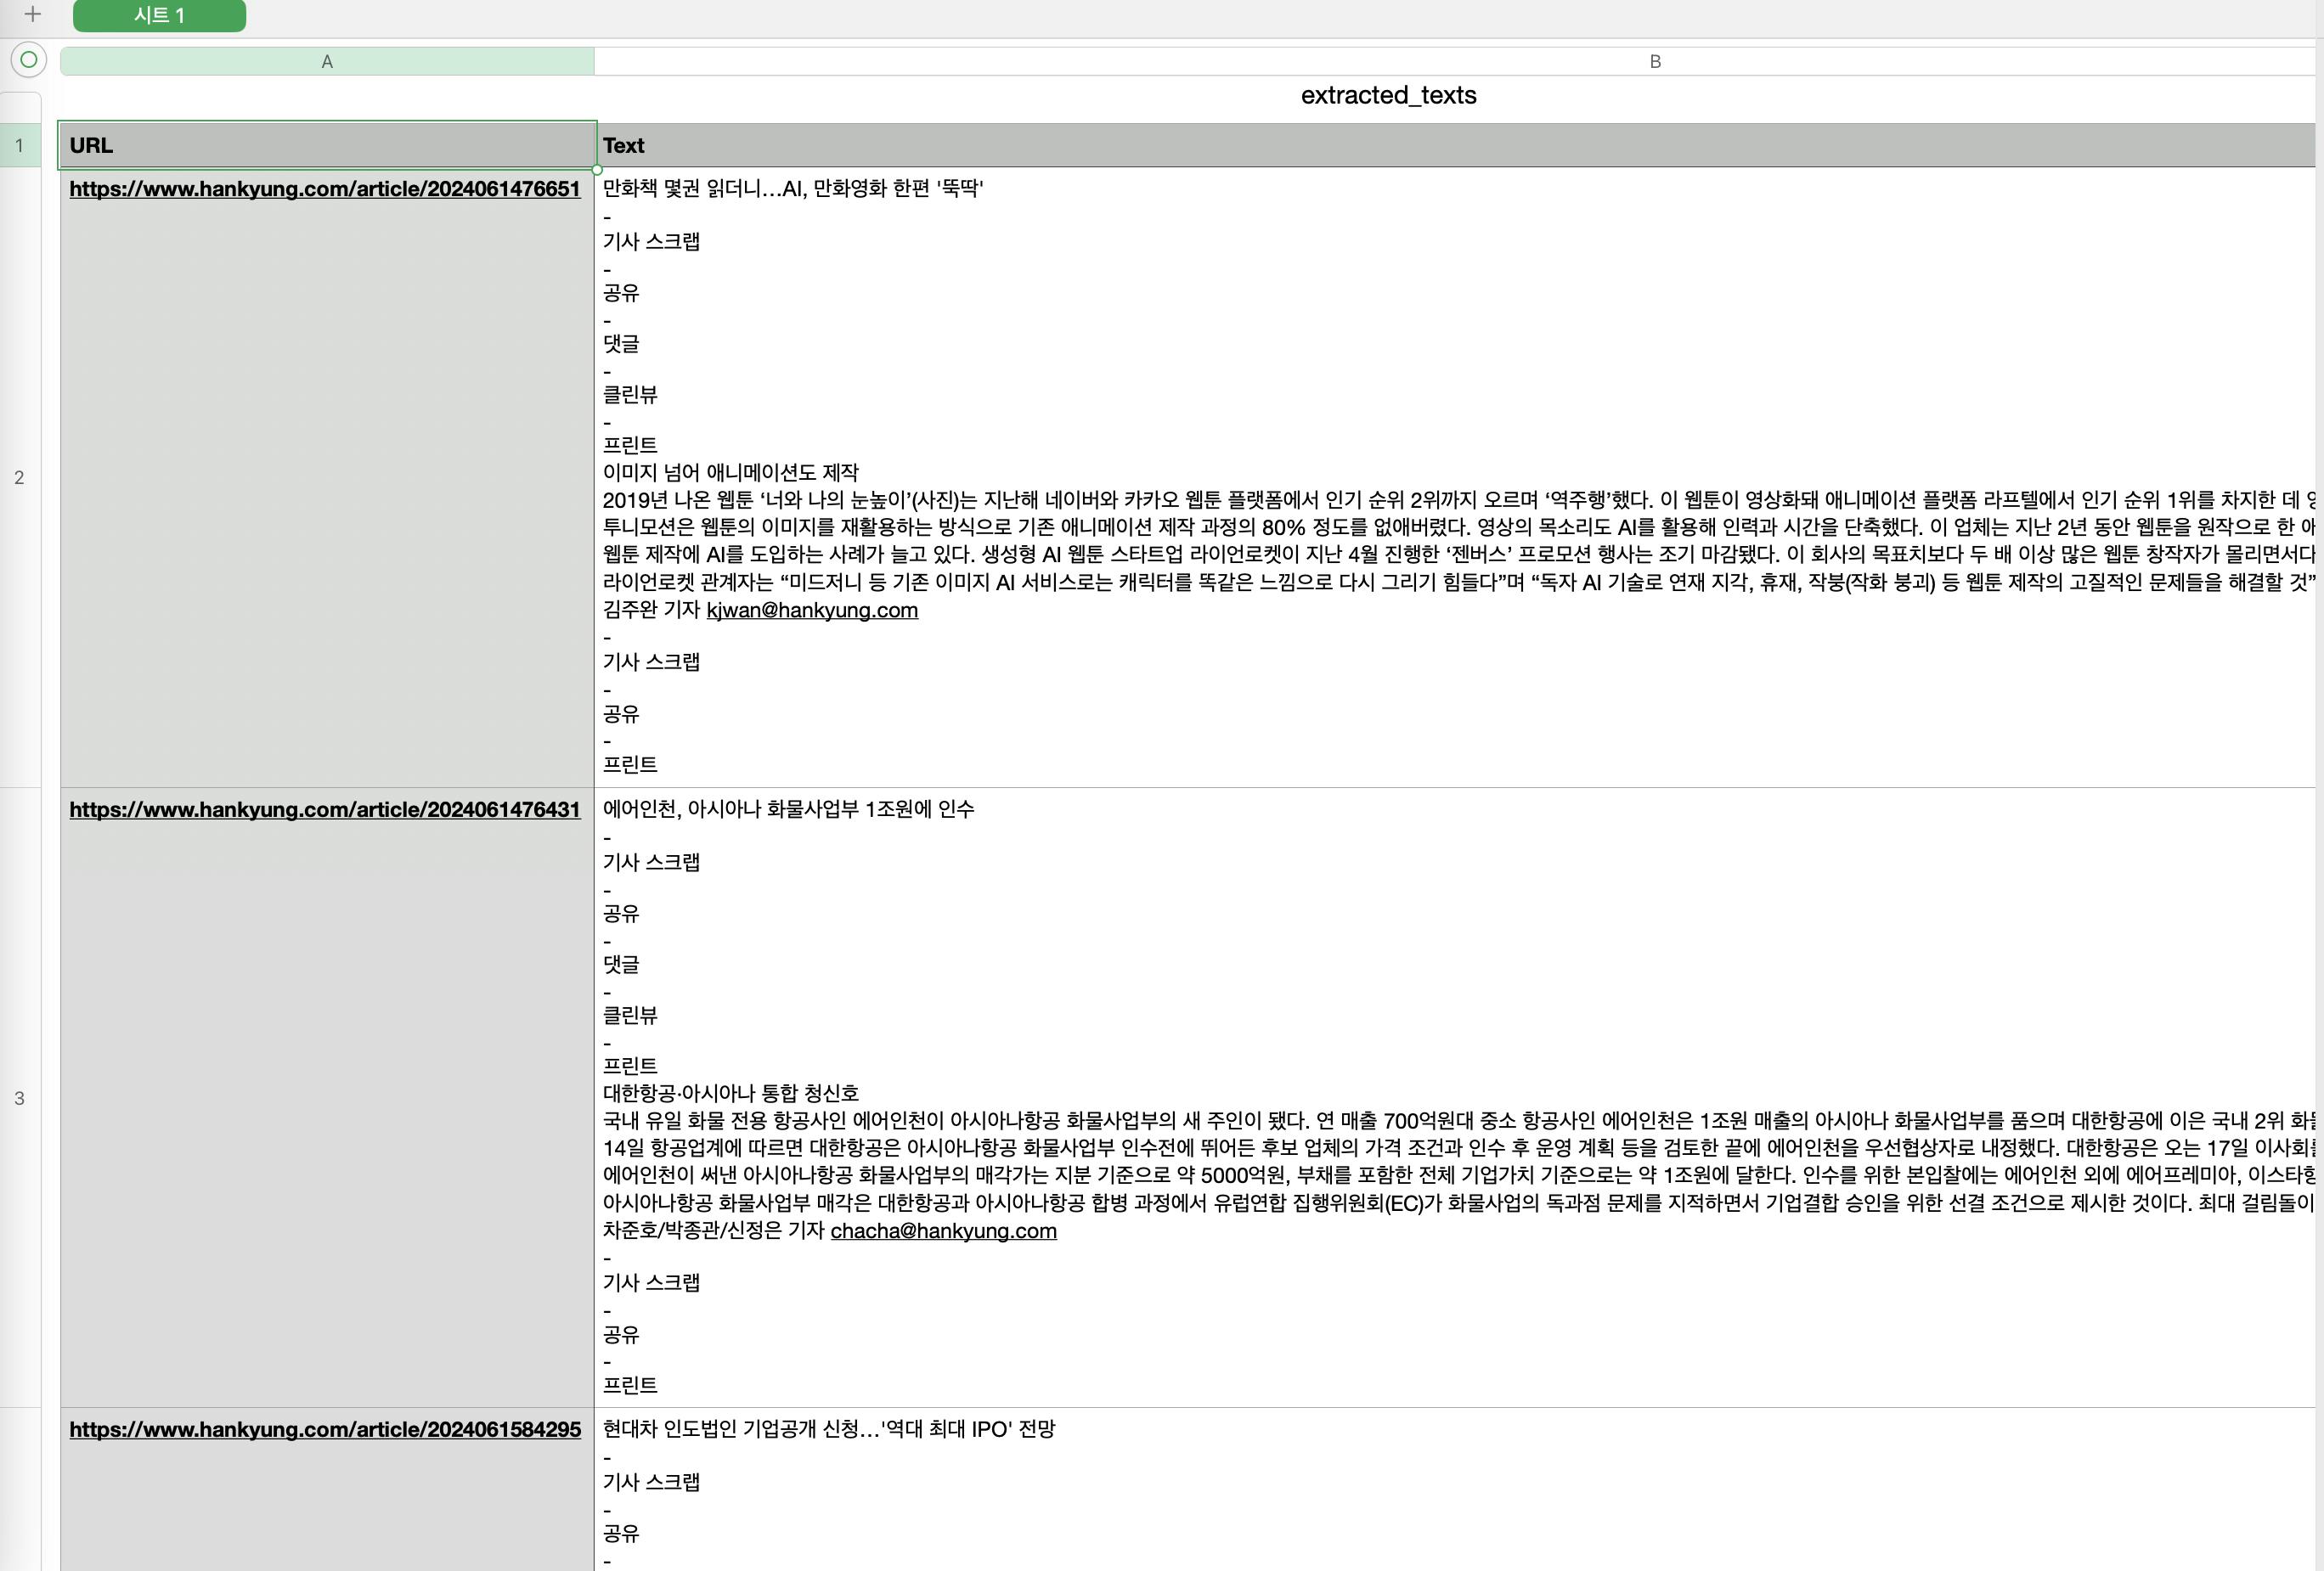Select row 3 header
2324x1571 pixels.
[19, 1098]
